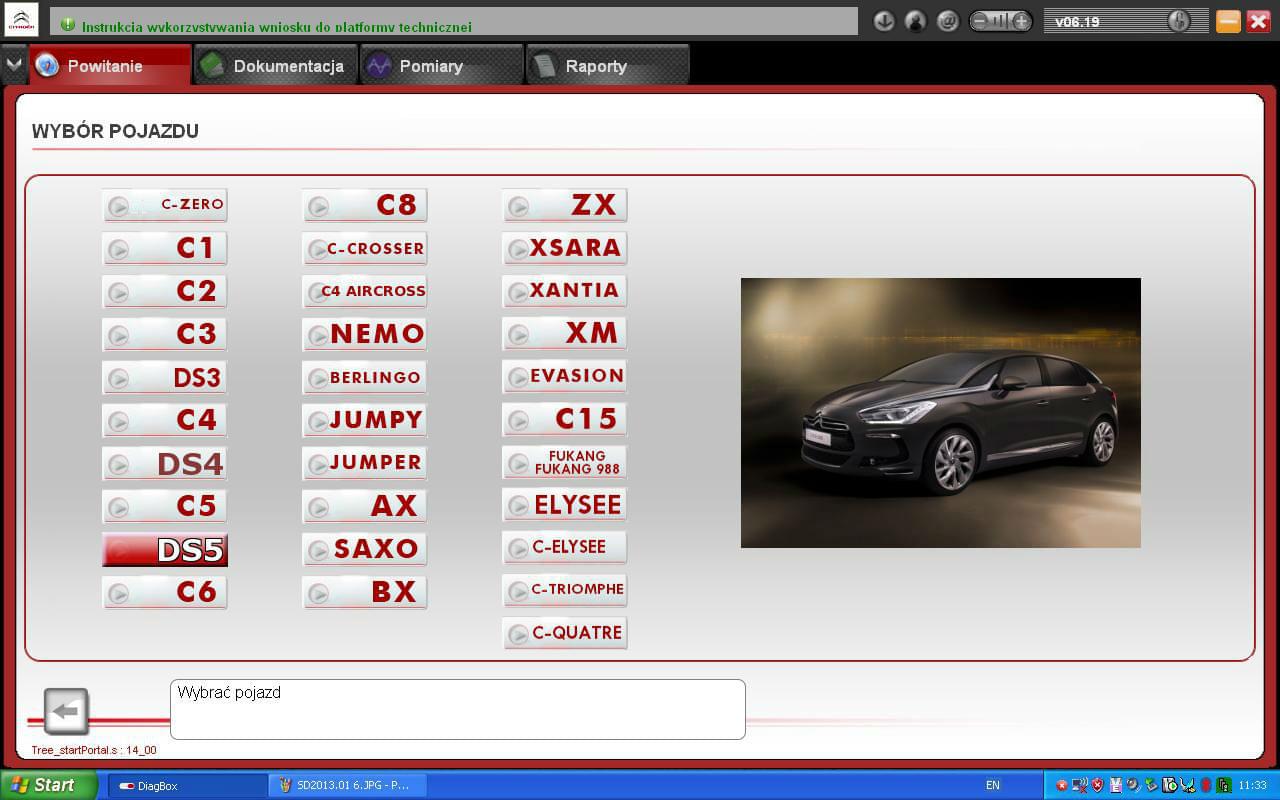1280x800 pixels.
Task: Select the NEMO vehicle
Action: click(x=365, y=334)
